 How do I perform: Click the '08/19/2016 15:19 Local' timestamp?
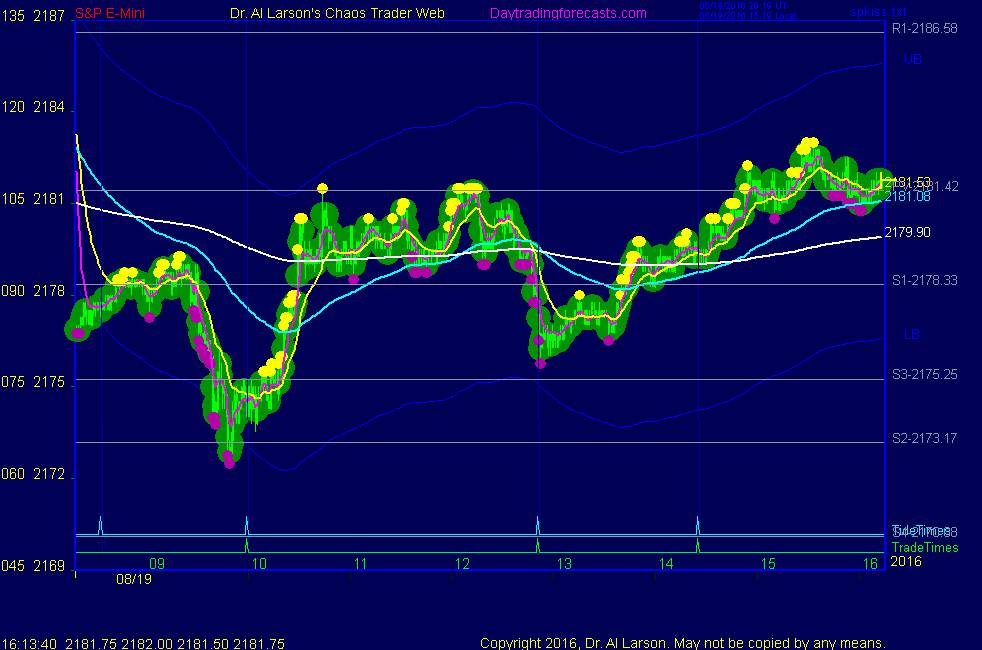(748, 16)
